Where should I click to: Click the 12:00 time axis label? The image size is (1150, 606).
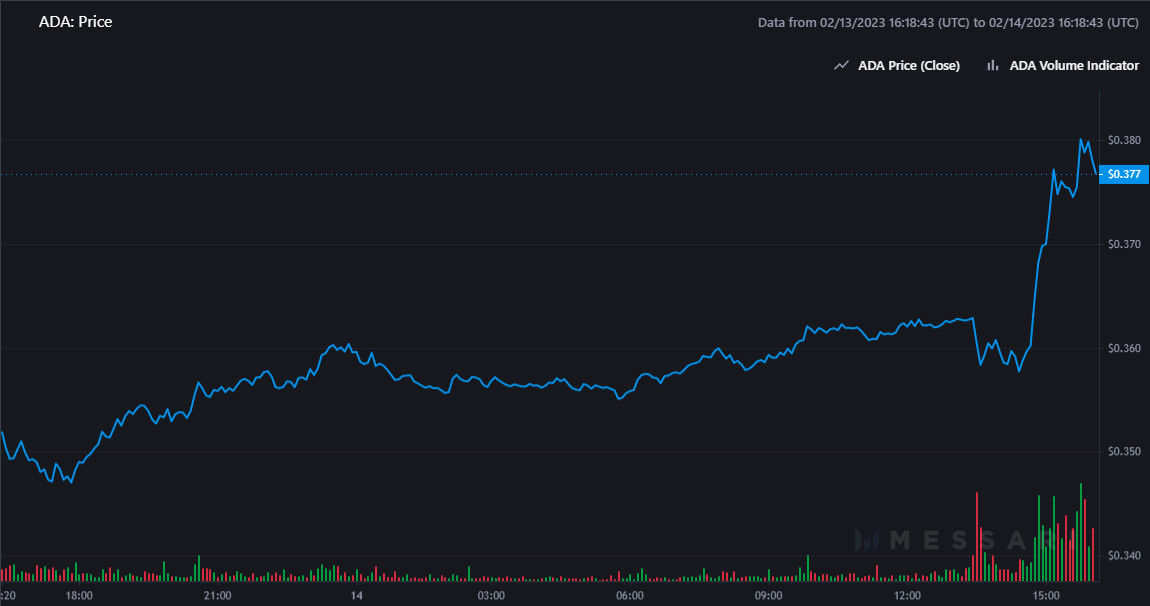tap(907, 595)
